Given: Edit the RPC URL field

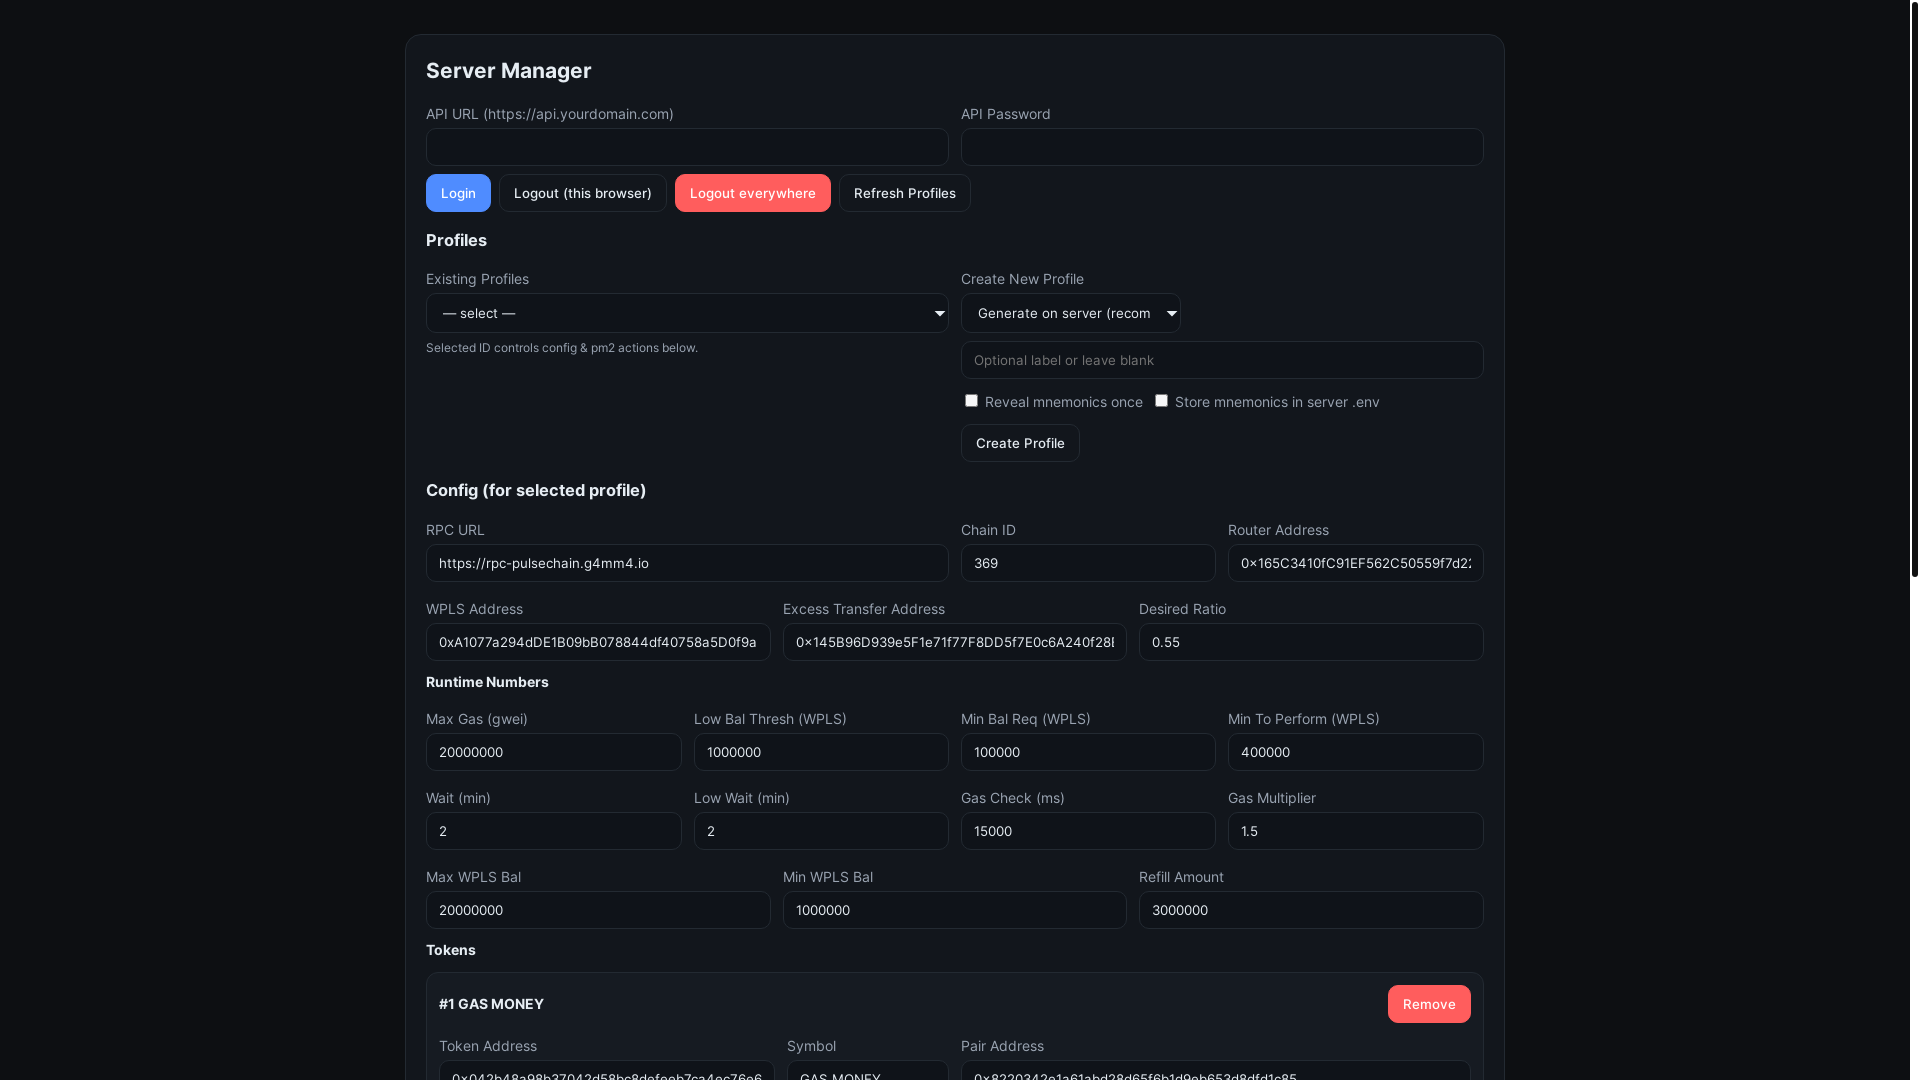Looking at the screenshot, I should pos(687,563).
